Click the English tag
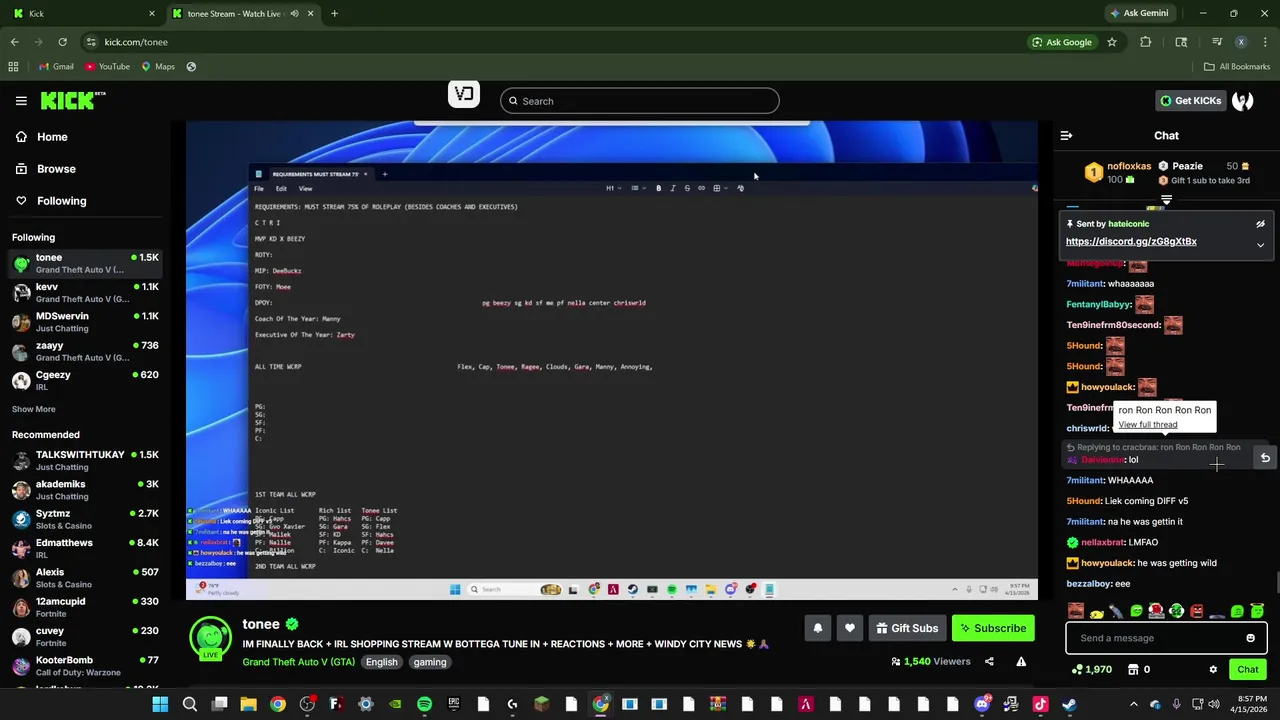The image size is (1280, 720). click(x=381, y=662)
